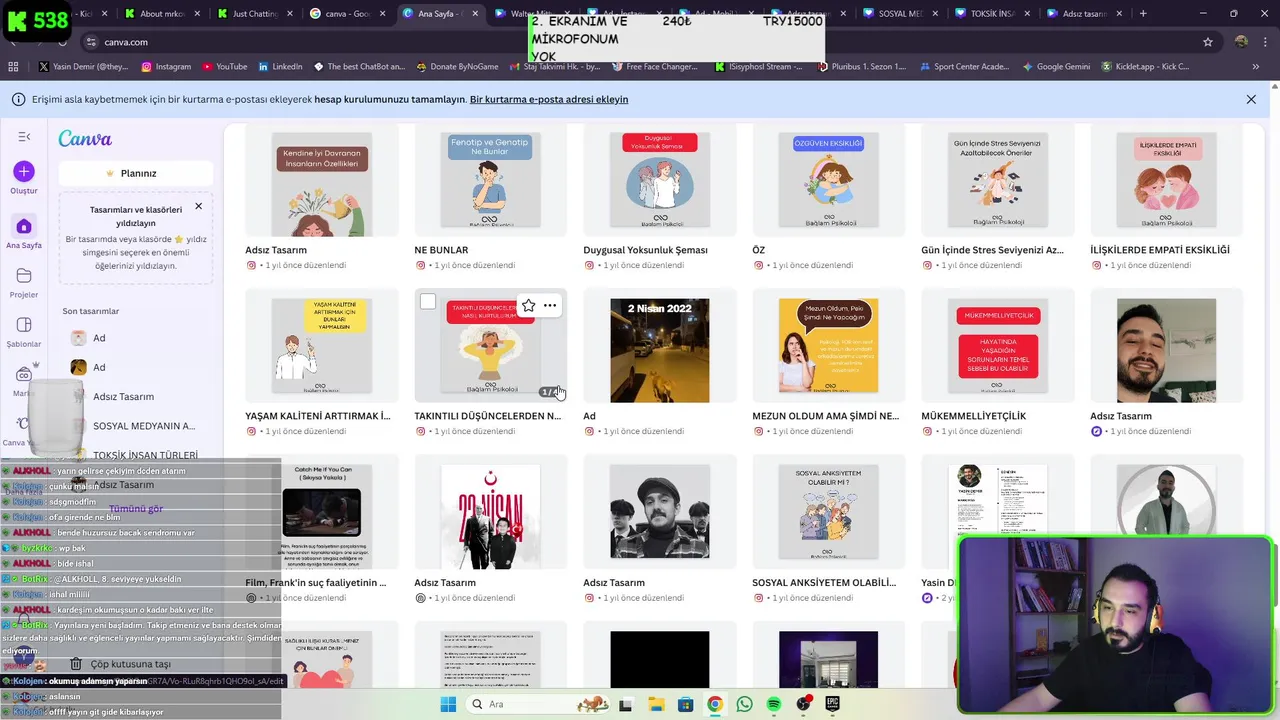This screenshot has width=1280, height=720.
Task: Star the TAKINTILI DÜŞÜNCELERDEN design
Action: (x=528, y=305)
